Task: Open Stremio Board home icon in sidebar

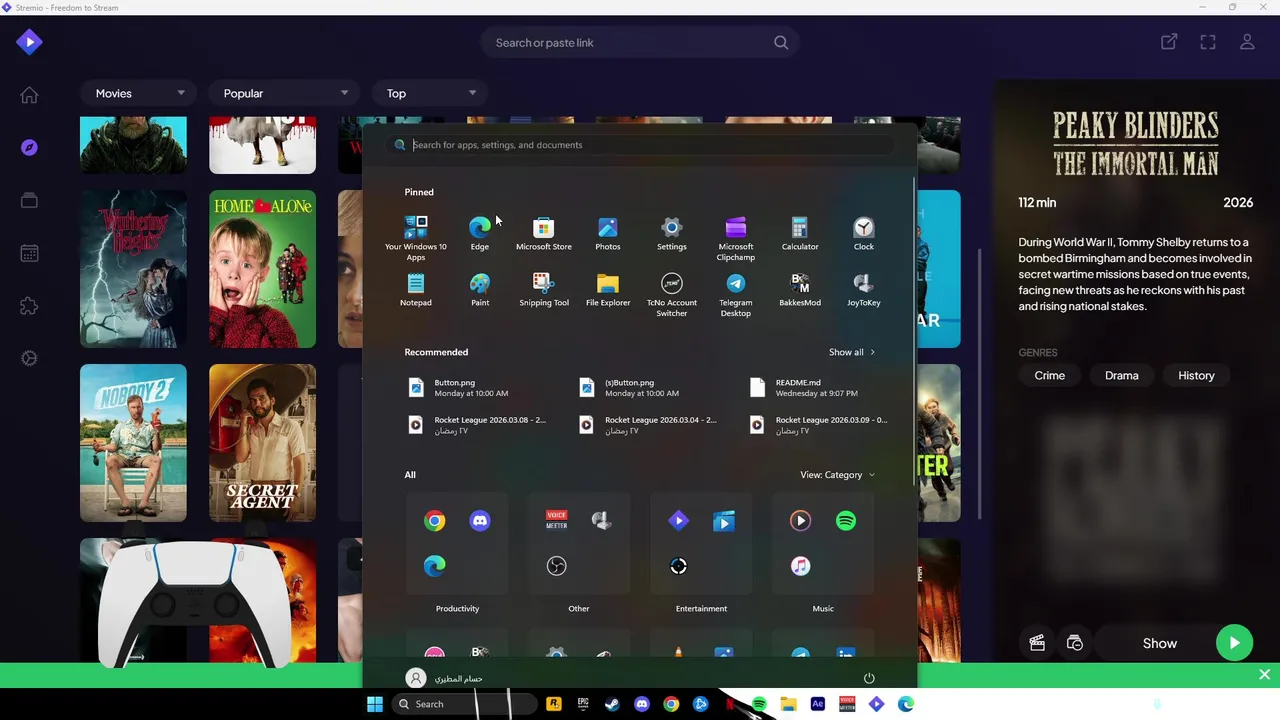Action: (x=29, y=95)
